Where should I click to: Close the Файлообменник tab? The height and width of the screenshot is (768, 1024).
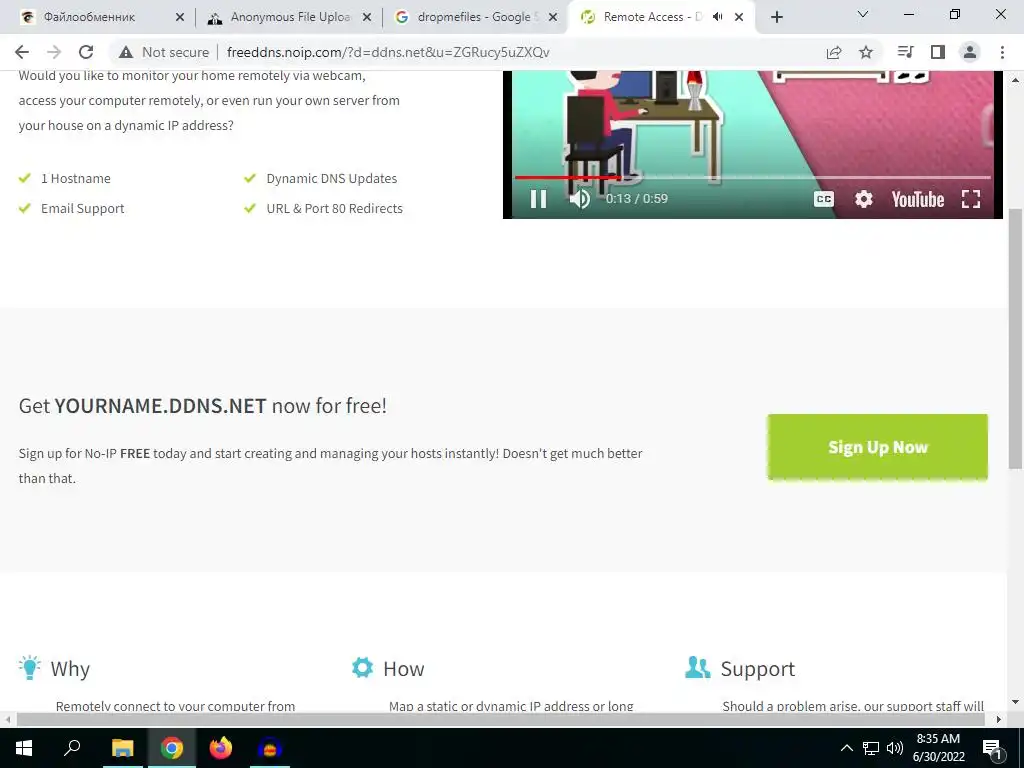click(x=180, y=18)
